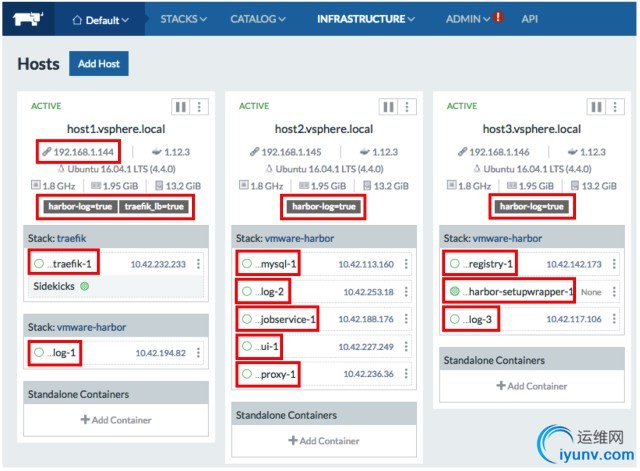Open actions menu for log-1 container

(x=198, y=353)
